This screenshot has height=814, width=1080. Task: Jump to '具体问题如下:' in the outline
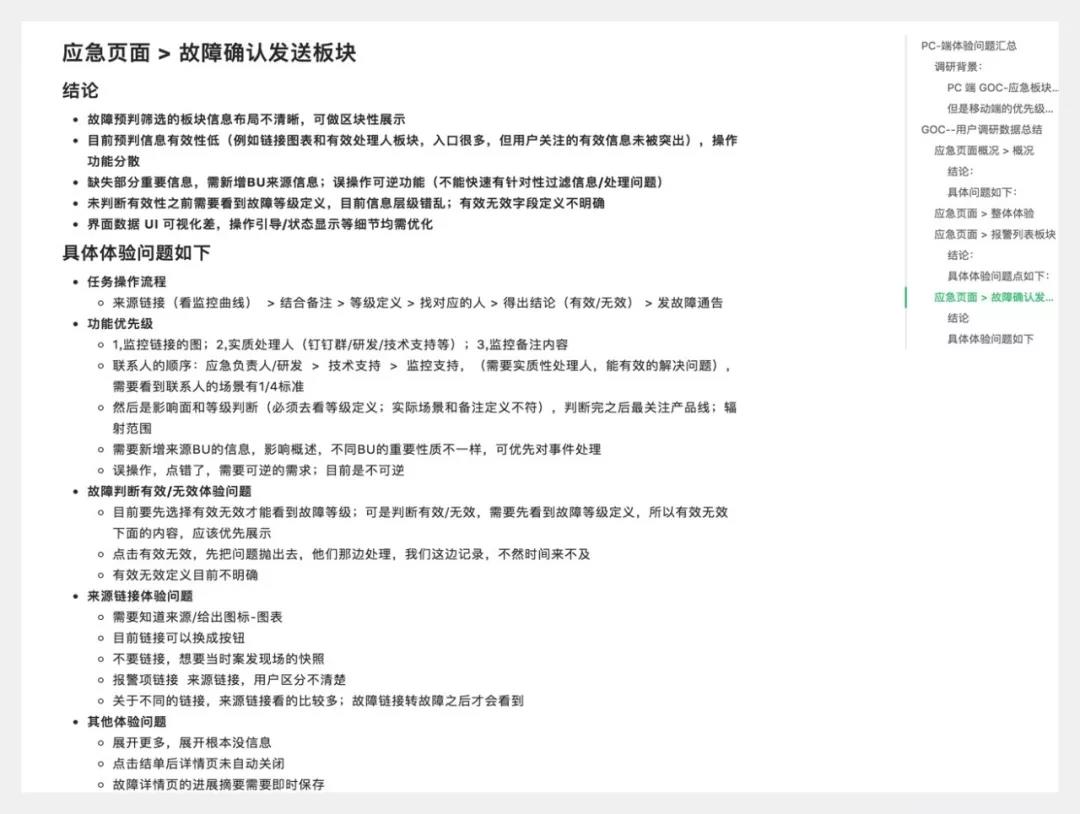pos(982,192)
